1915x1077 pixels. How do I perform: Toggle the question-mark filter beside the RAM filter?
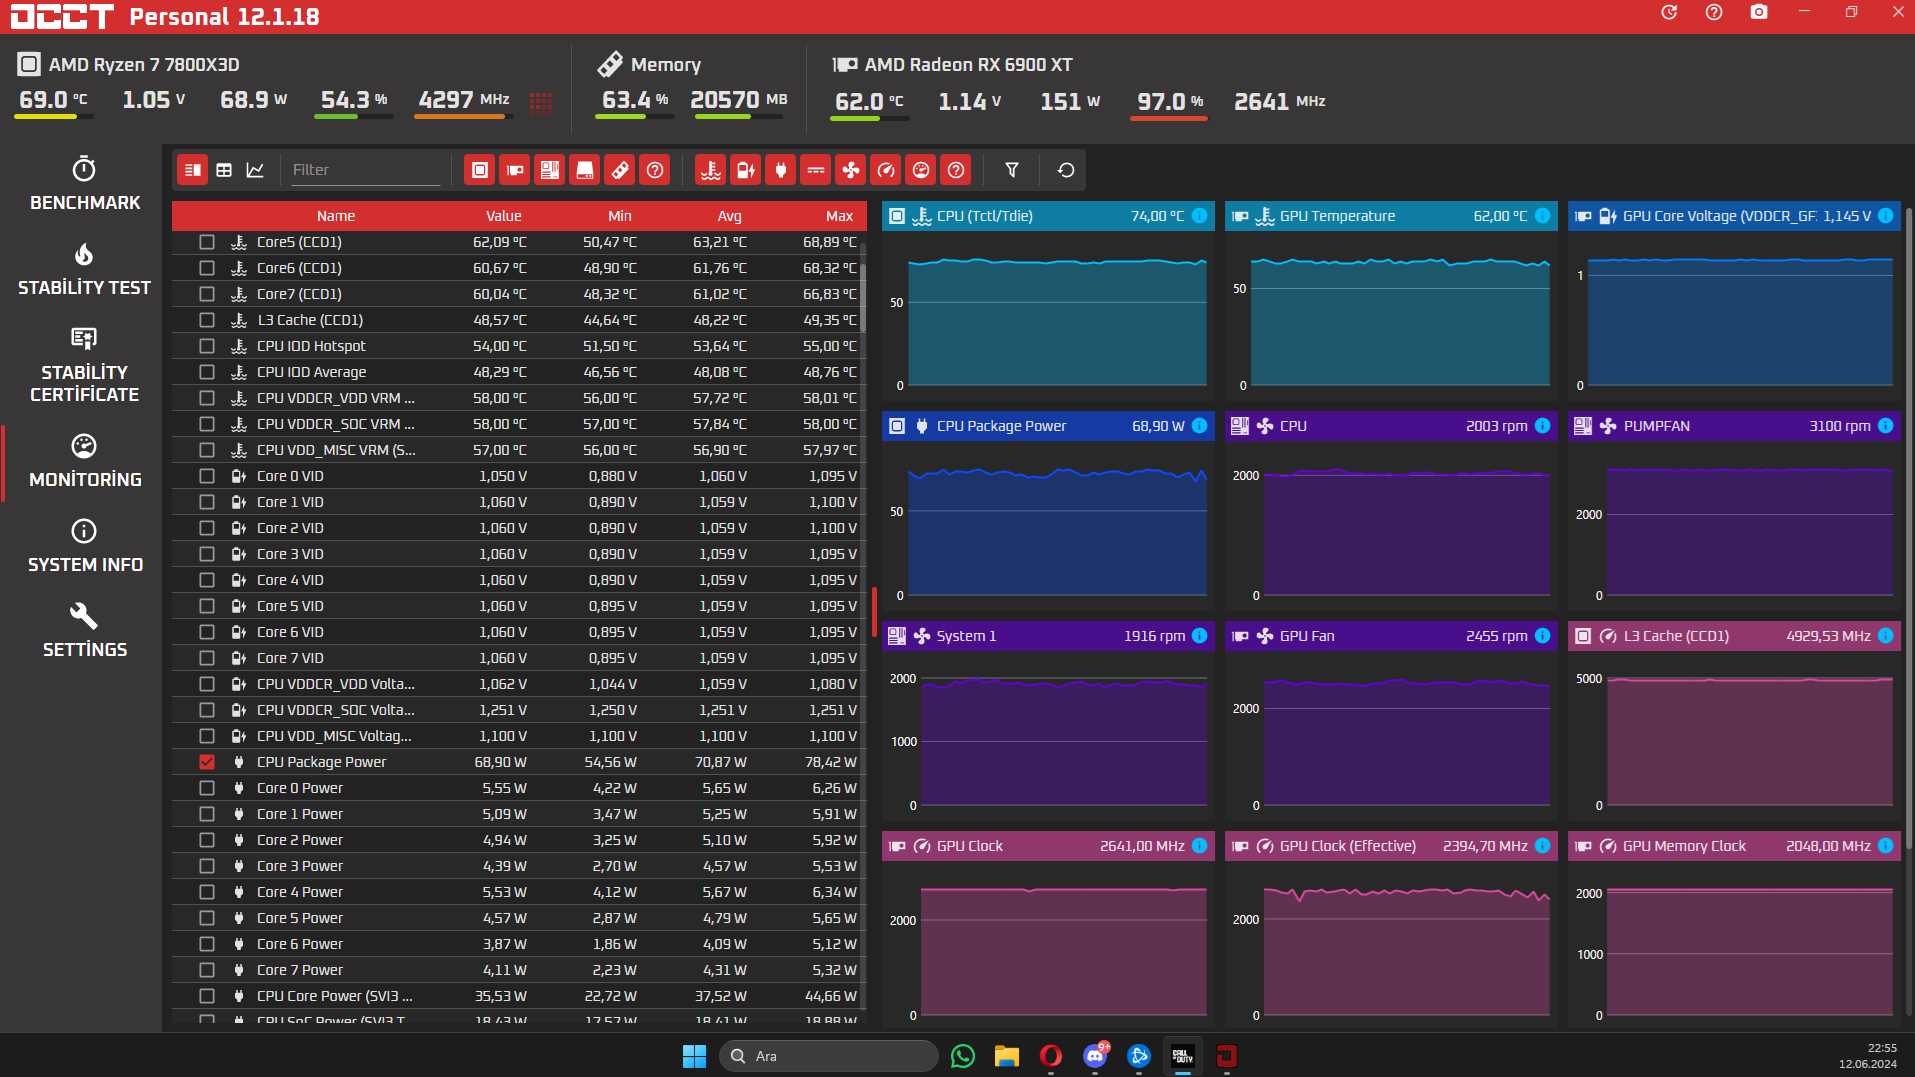[655, 170]
